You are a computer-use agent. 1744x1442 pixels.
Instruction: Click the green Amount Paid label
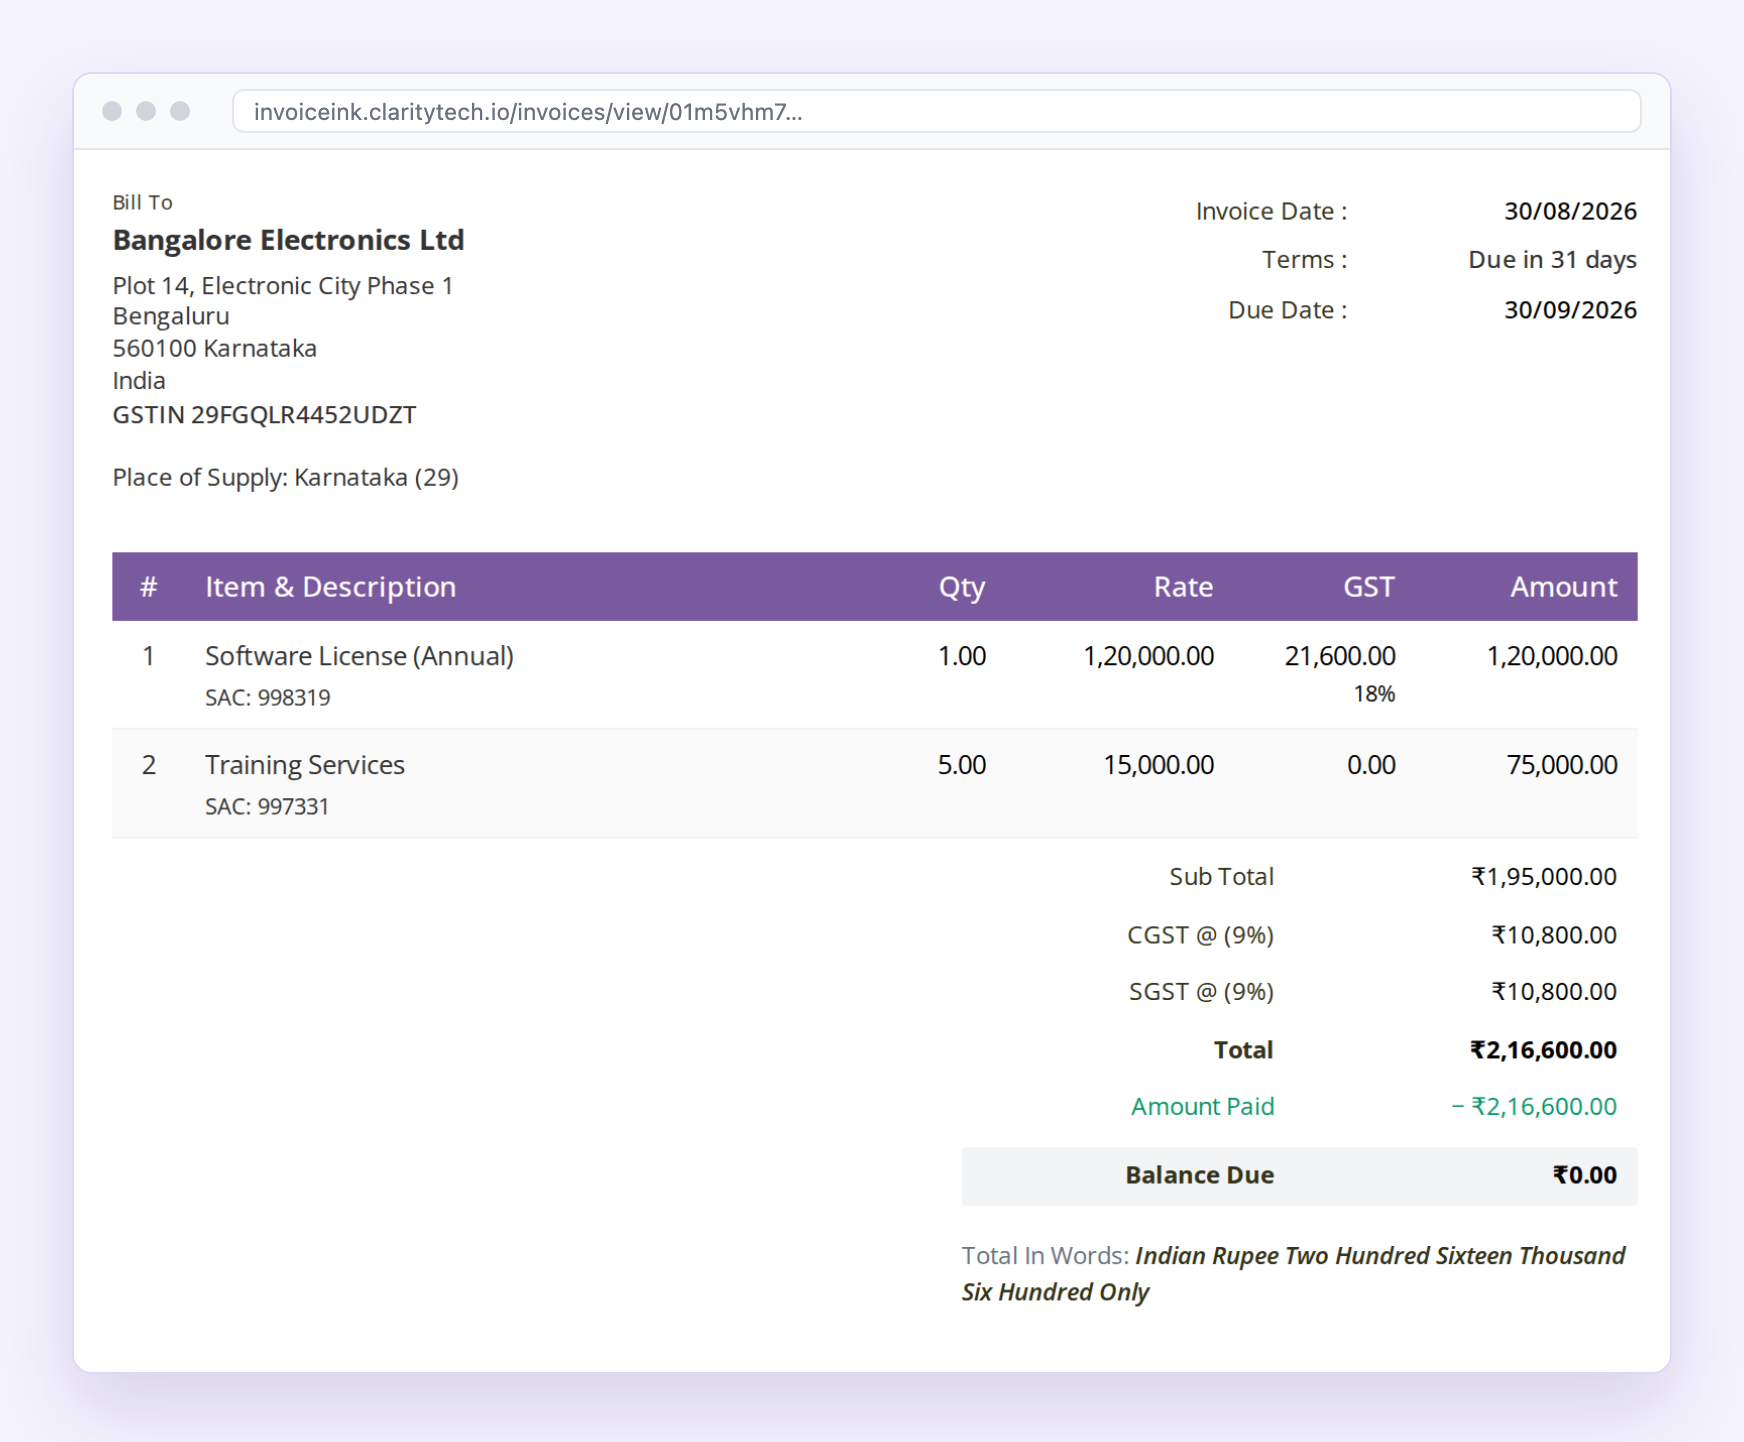pyautogui.click(x=1202, y=1107)
